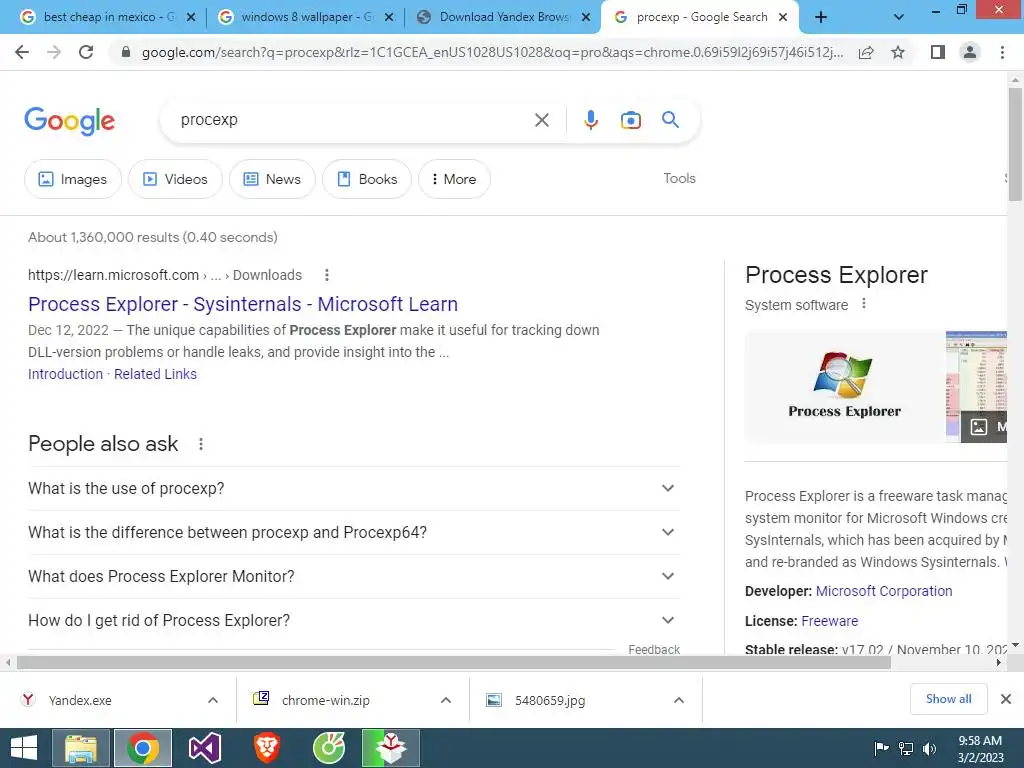Open the tab search dropdown arrow
The width and height of the screenshot is (1024, 768).
click(899, 17)
